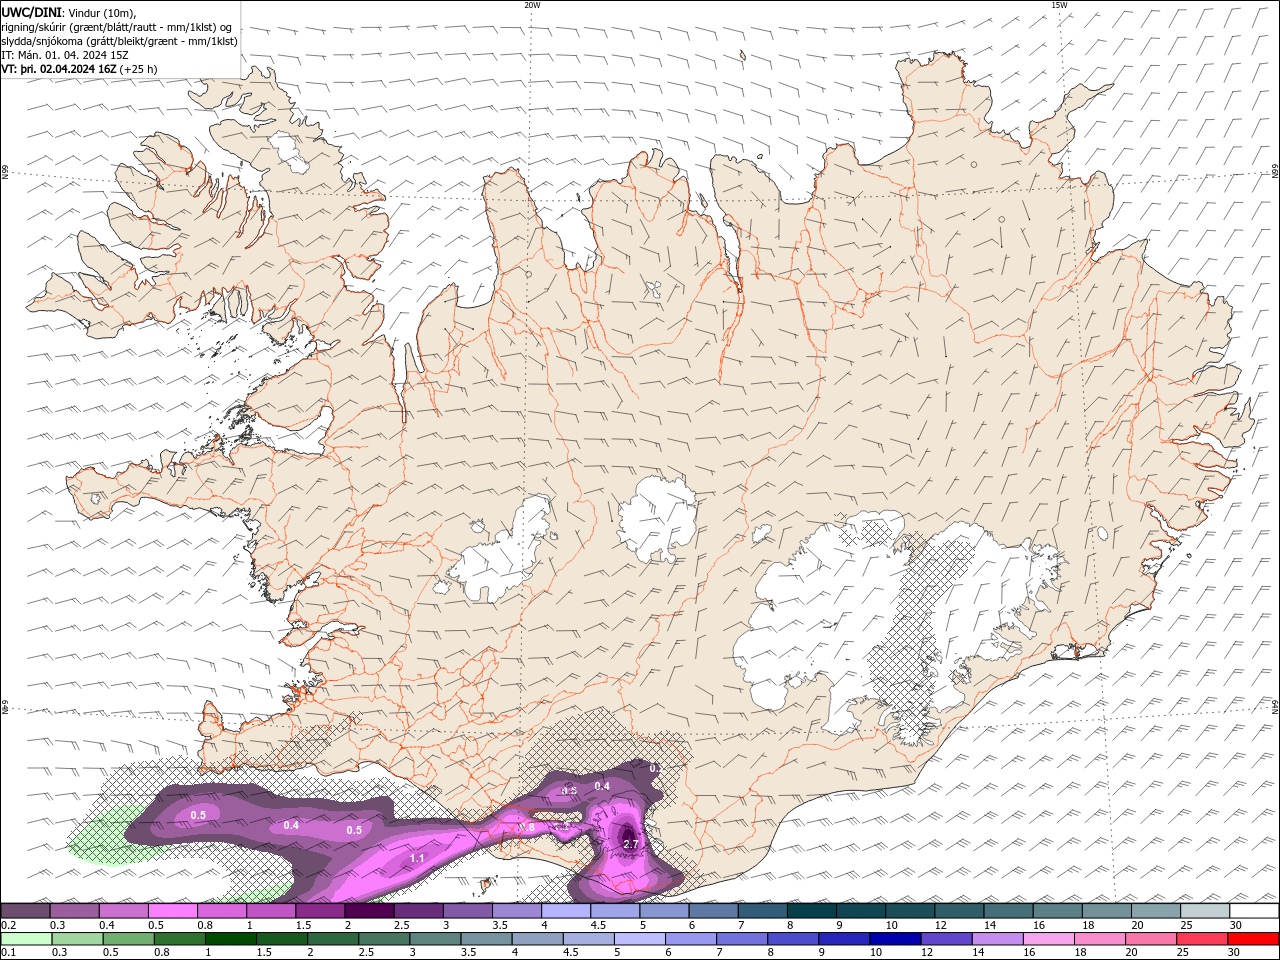The image size is (1280, 960).
Task: Click the 'slydda/snjókoma' legend description line
Action: pos(119,41)
